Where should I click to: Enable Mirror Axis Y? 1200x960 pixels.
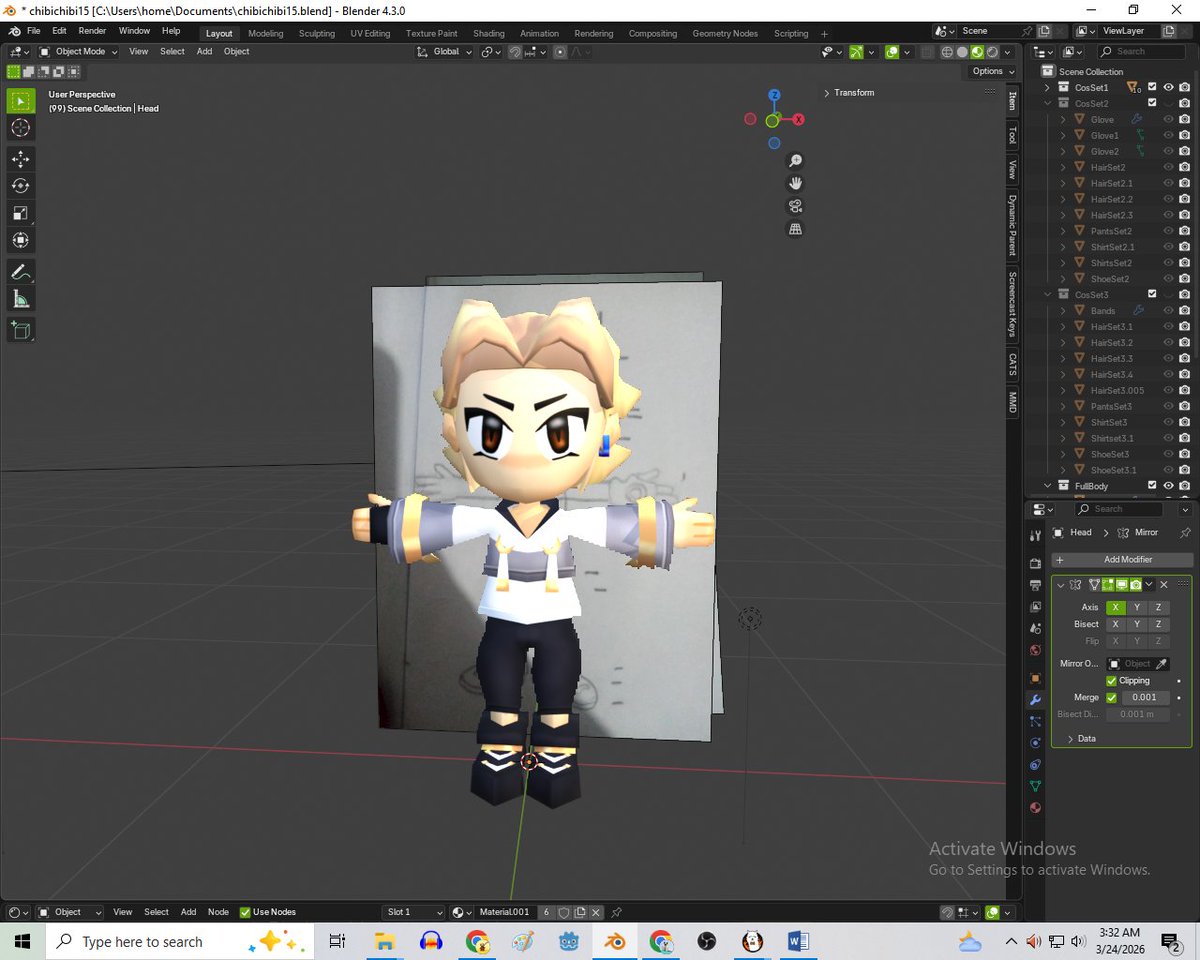click(x=1137, y=608)
